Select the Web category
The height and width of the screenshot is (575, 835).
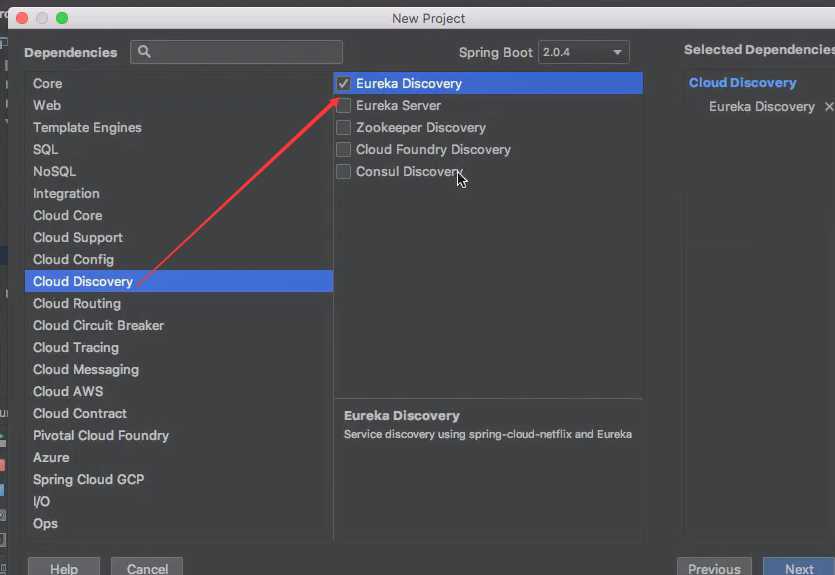click(178, 105)
